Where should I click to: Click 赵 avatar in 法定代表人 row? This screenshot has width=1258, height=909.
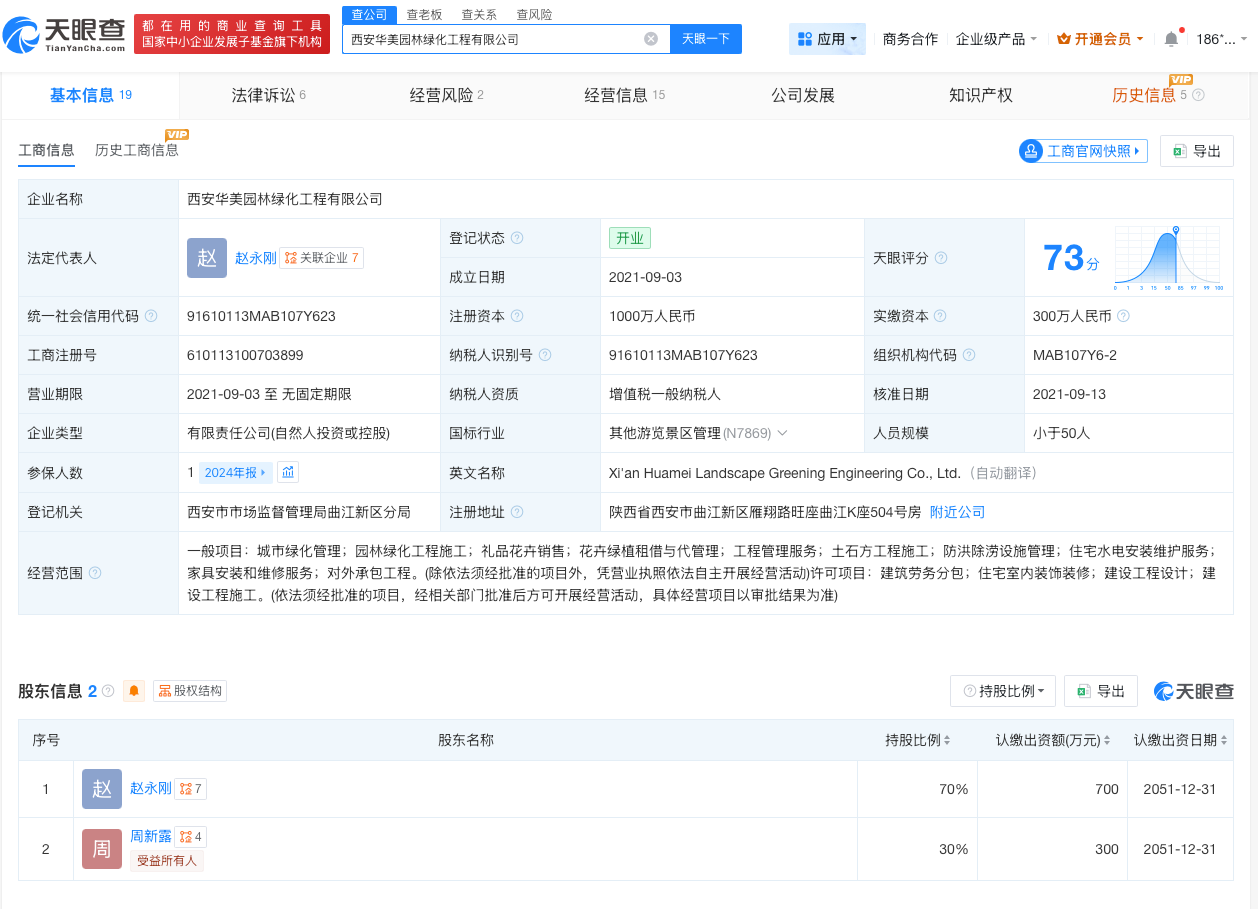(207, 258)
